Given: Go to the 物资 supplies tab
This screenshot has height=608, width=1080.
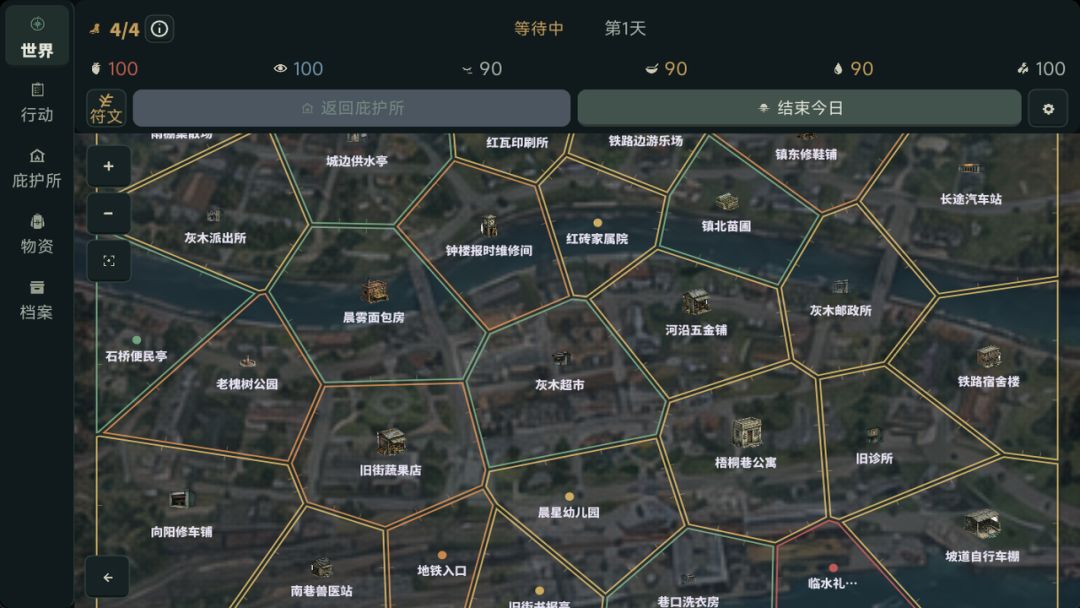Looking at the screenshot, I should tap(37, 234).
